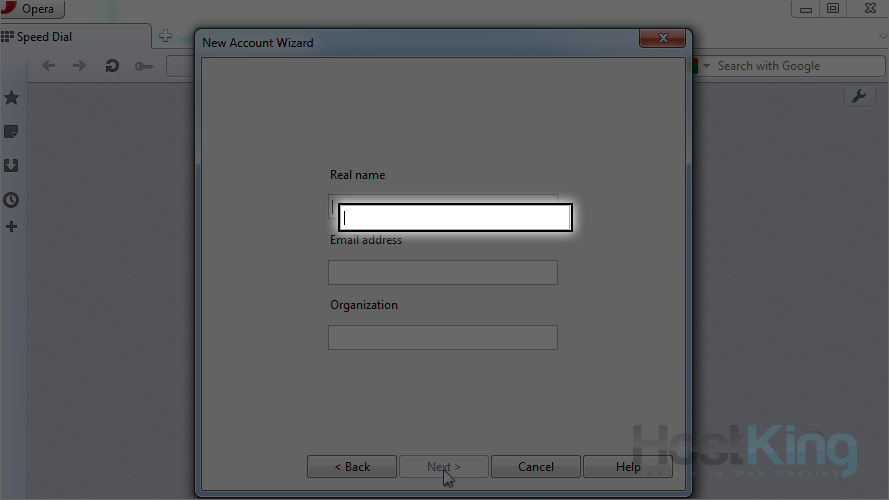Screen dimensions: 889x500
Task: Open the Notes panel in sidebar
Action: 12,132
